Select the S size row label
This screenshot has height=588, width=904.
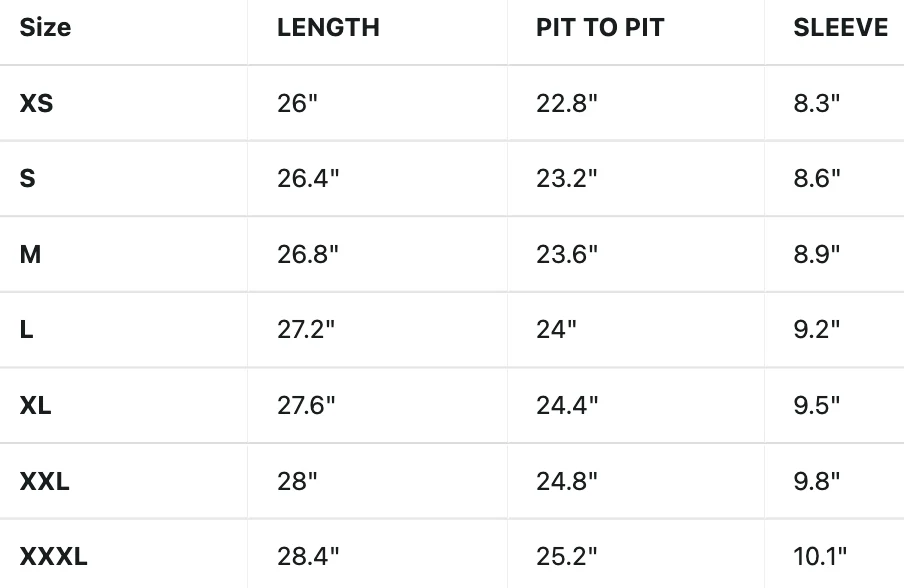click(x=28, y=178)
